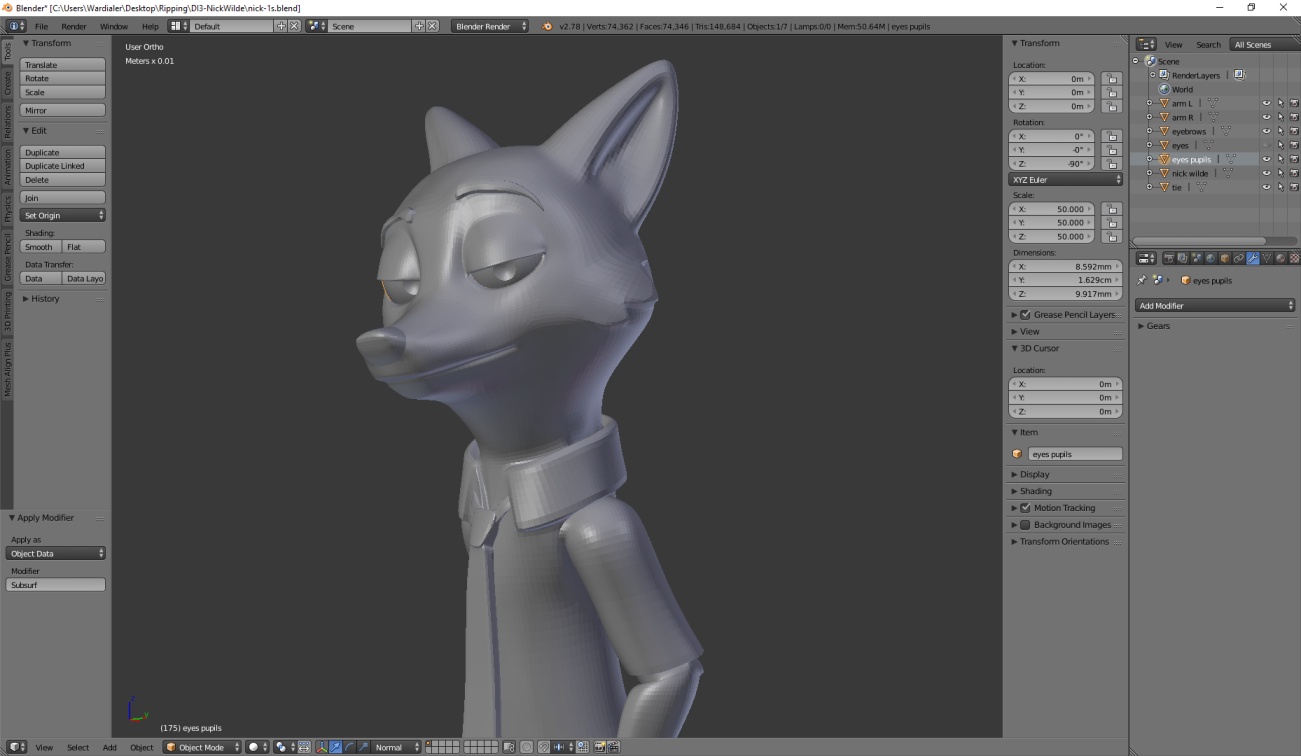Adjust the Scale X value field
Image resolution: width=1301 pixels, height=756 pixels.
click(x=1052, y=209)
